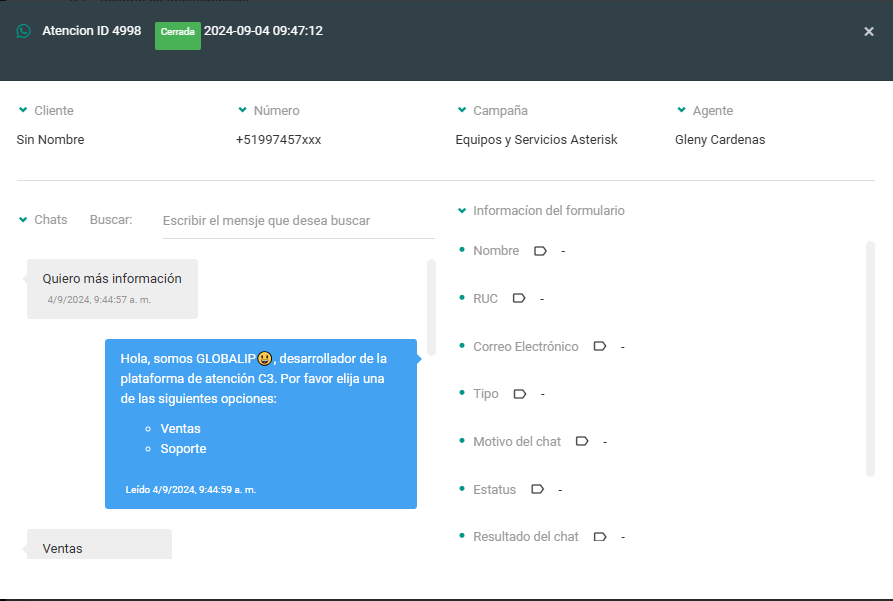This screenshot has height=601, width=893.
Task: Click the 'Atencion ID 4998' title
Action: coord(92,31)
